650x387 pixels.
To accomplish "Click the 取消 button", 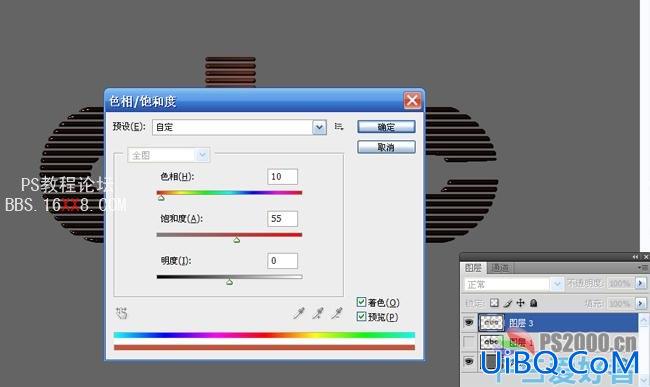I will click(x=386, y=147).
